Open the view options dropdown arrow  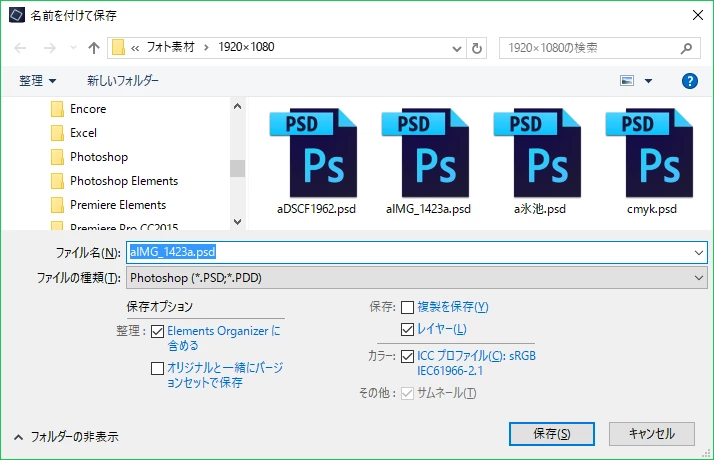[x=648, y=81]
